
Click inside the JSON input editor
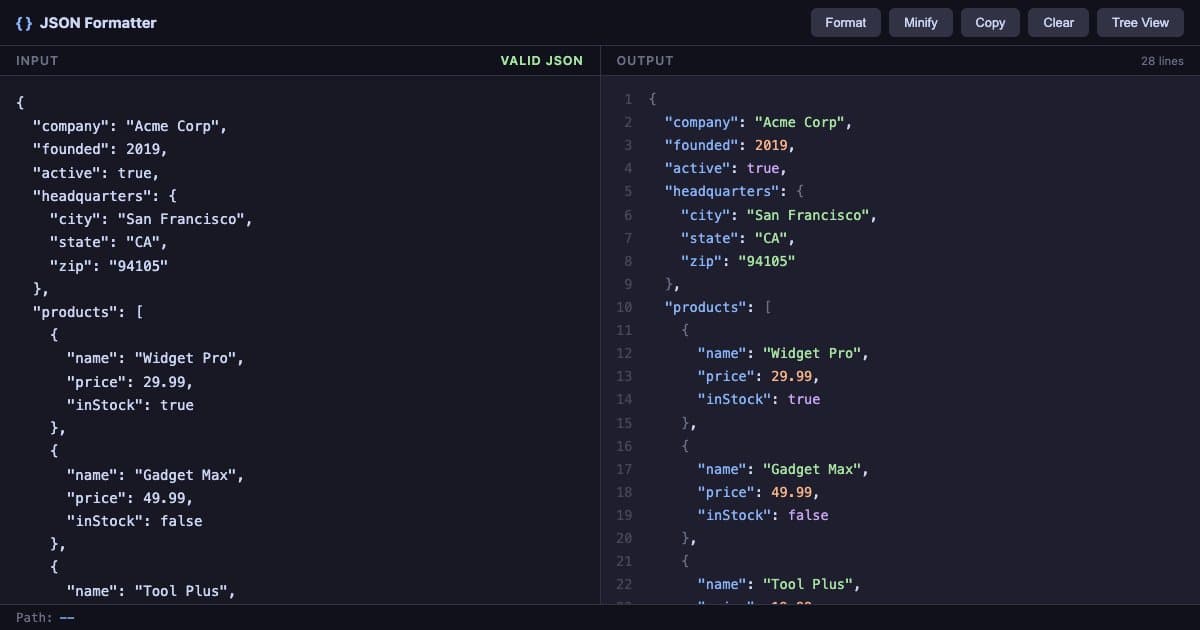[x=300, y=340]
